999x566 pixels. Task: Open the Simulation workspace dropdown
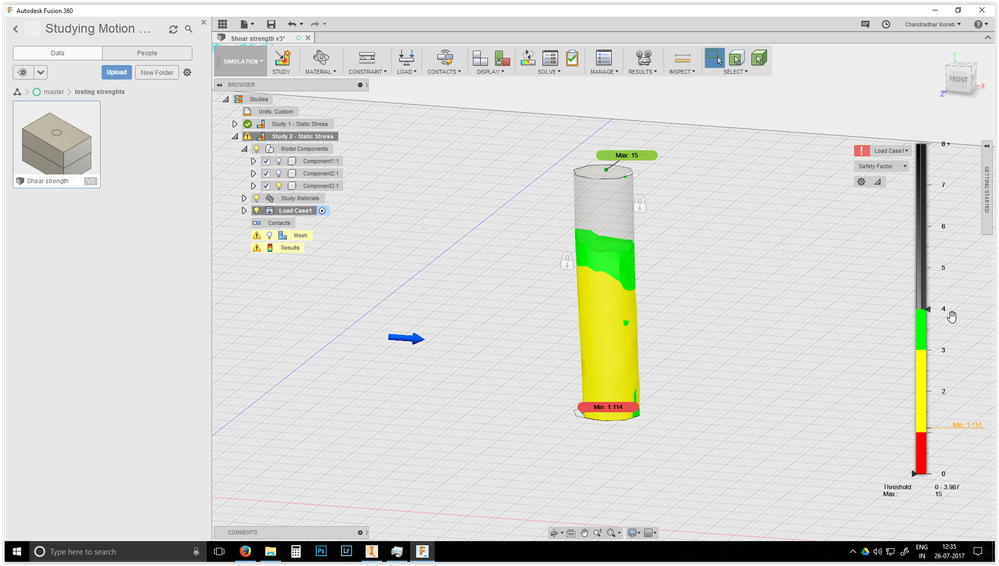coord(242,62)
